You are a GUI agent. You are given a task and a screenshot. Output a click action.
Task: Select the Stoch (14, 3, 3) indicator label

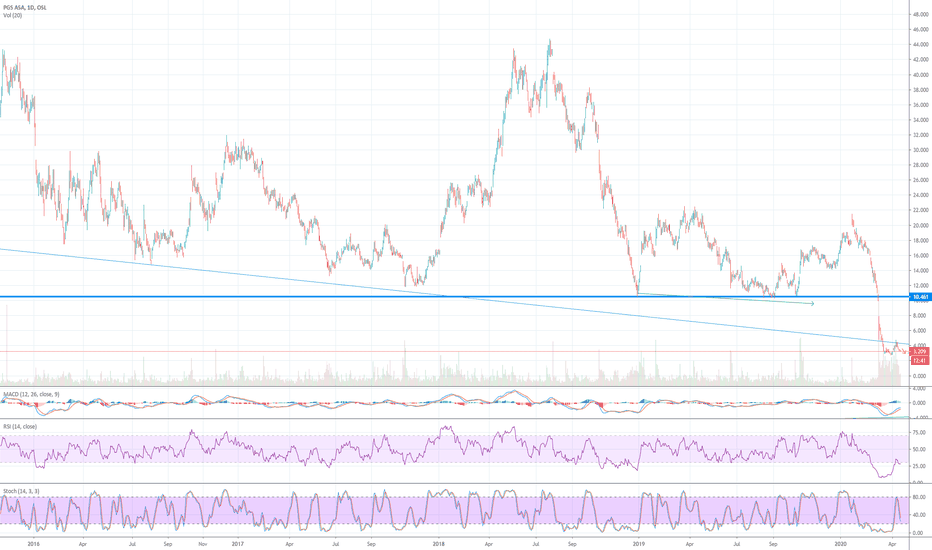(x=21, y=491)
